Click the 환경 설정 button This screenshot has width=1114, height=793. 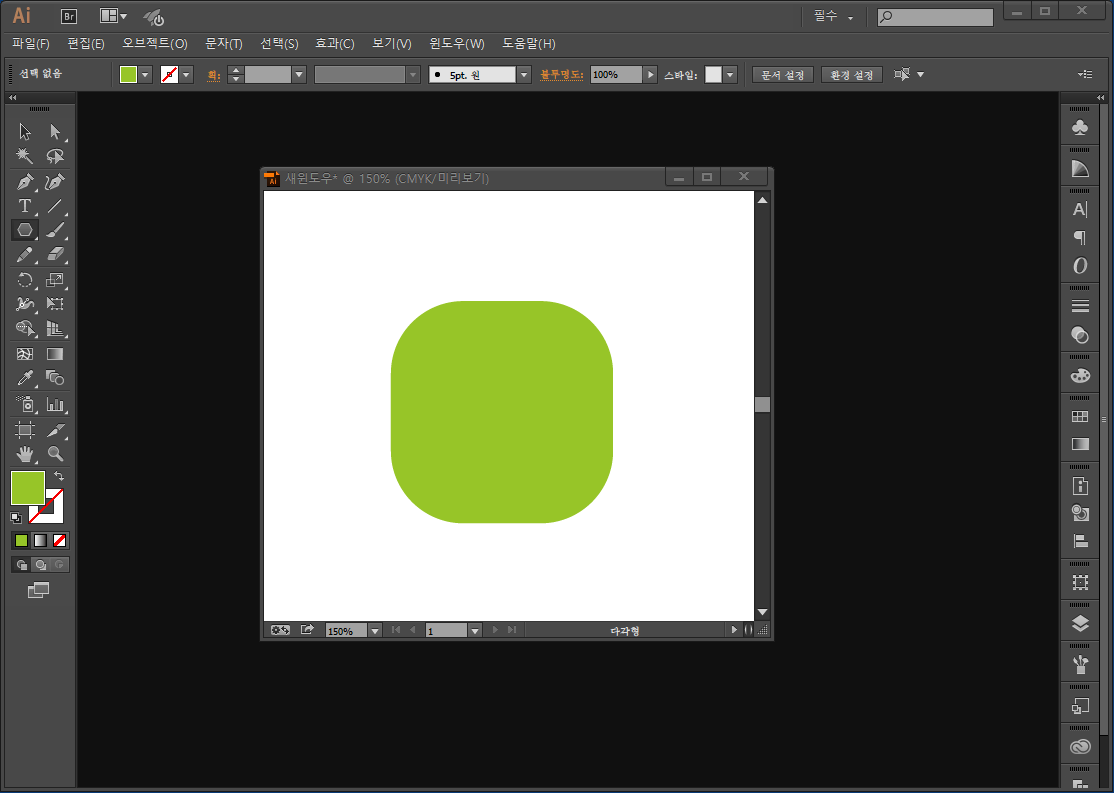point(852,75)
